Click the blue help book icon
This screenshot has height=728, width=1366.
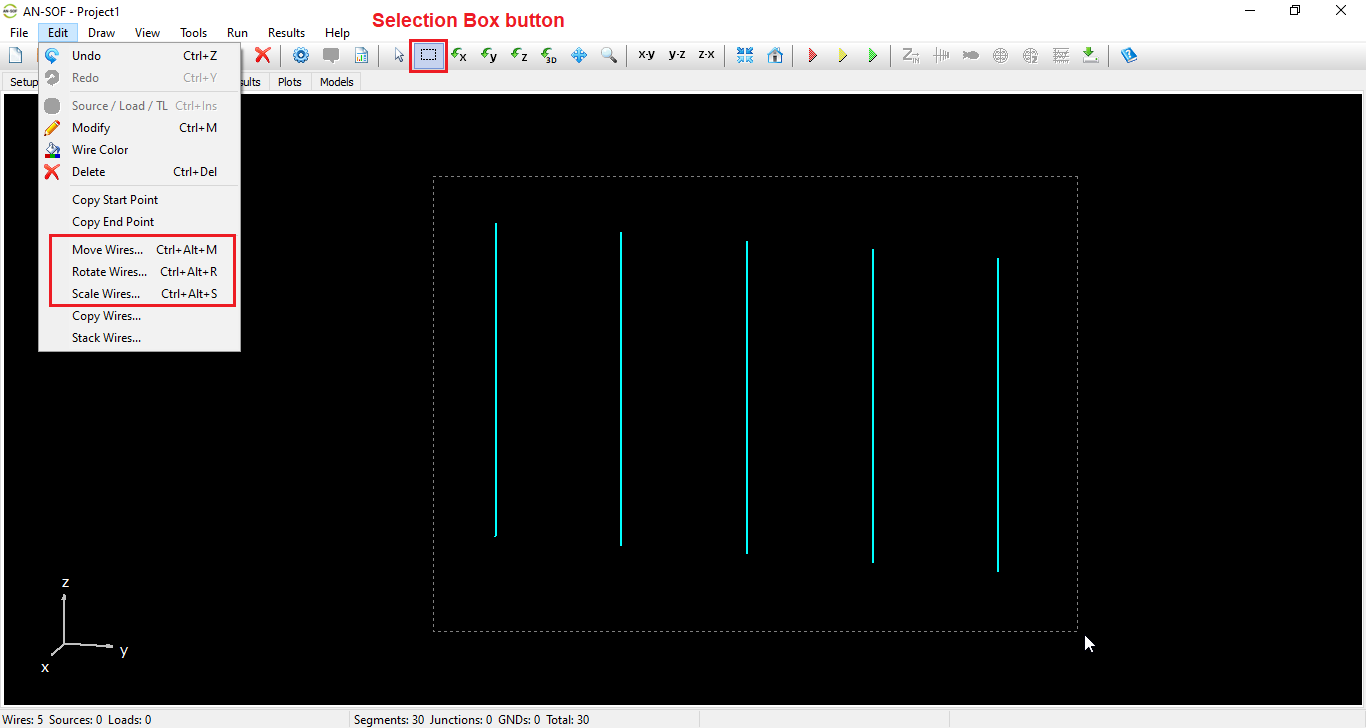click(1129, 55)
